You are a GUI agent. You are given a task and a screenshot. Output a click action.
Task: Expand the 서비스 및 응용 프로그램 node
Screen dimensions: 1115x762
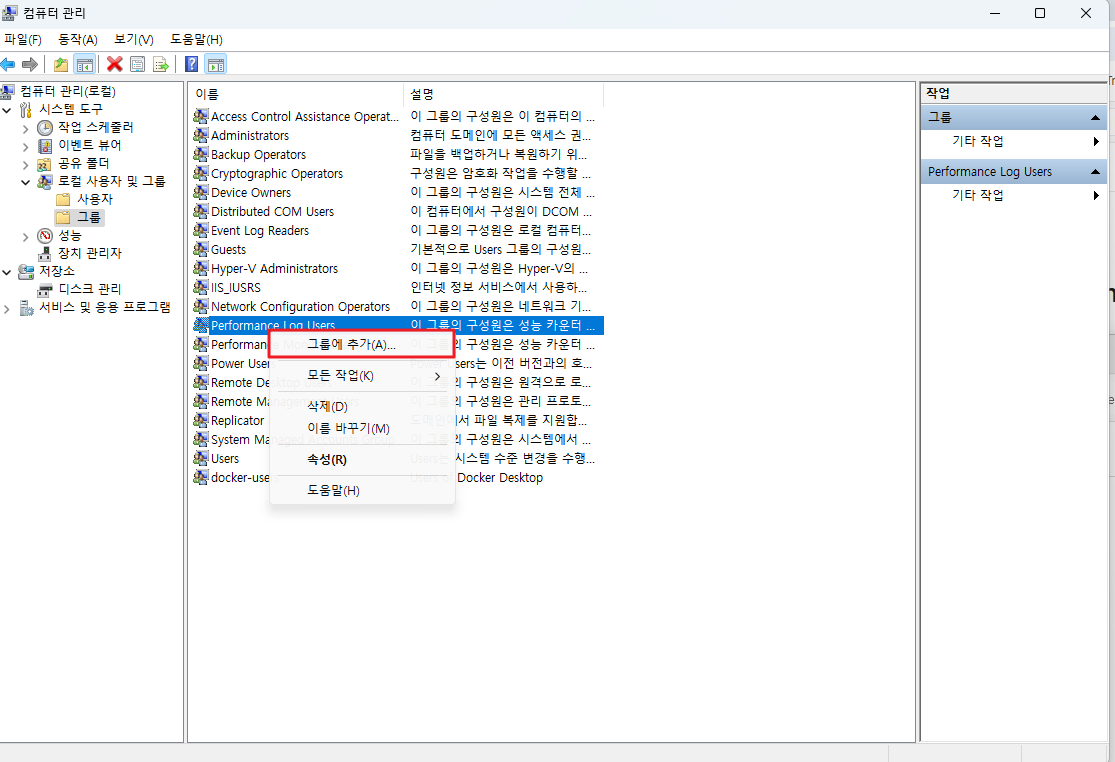pos(8,308)
